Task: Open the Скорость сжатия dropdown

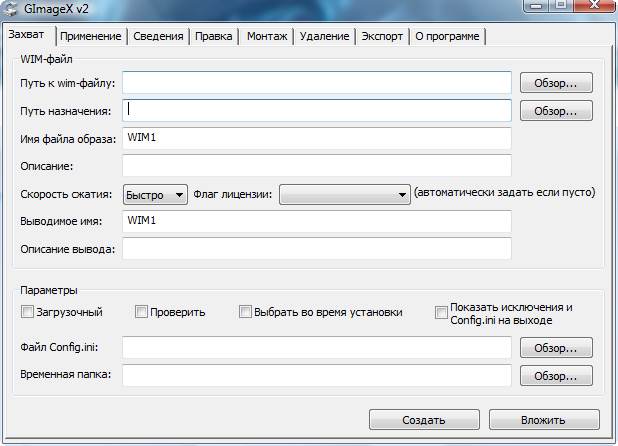Action: pos(155,195)
